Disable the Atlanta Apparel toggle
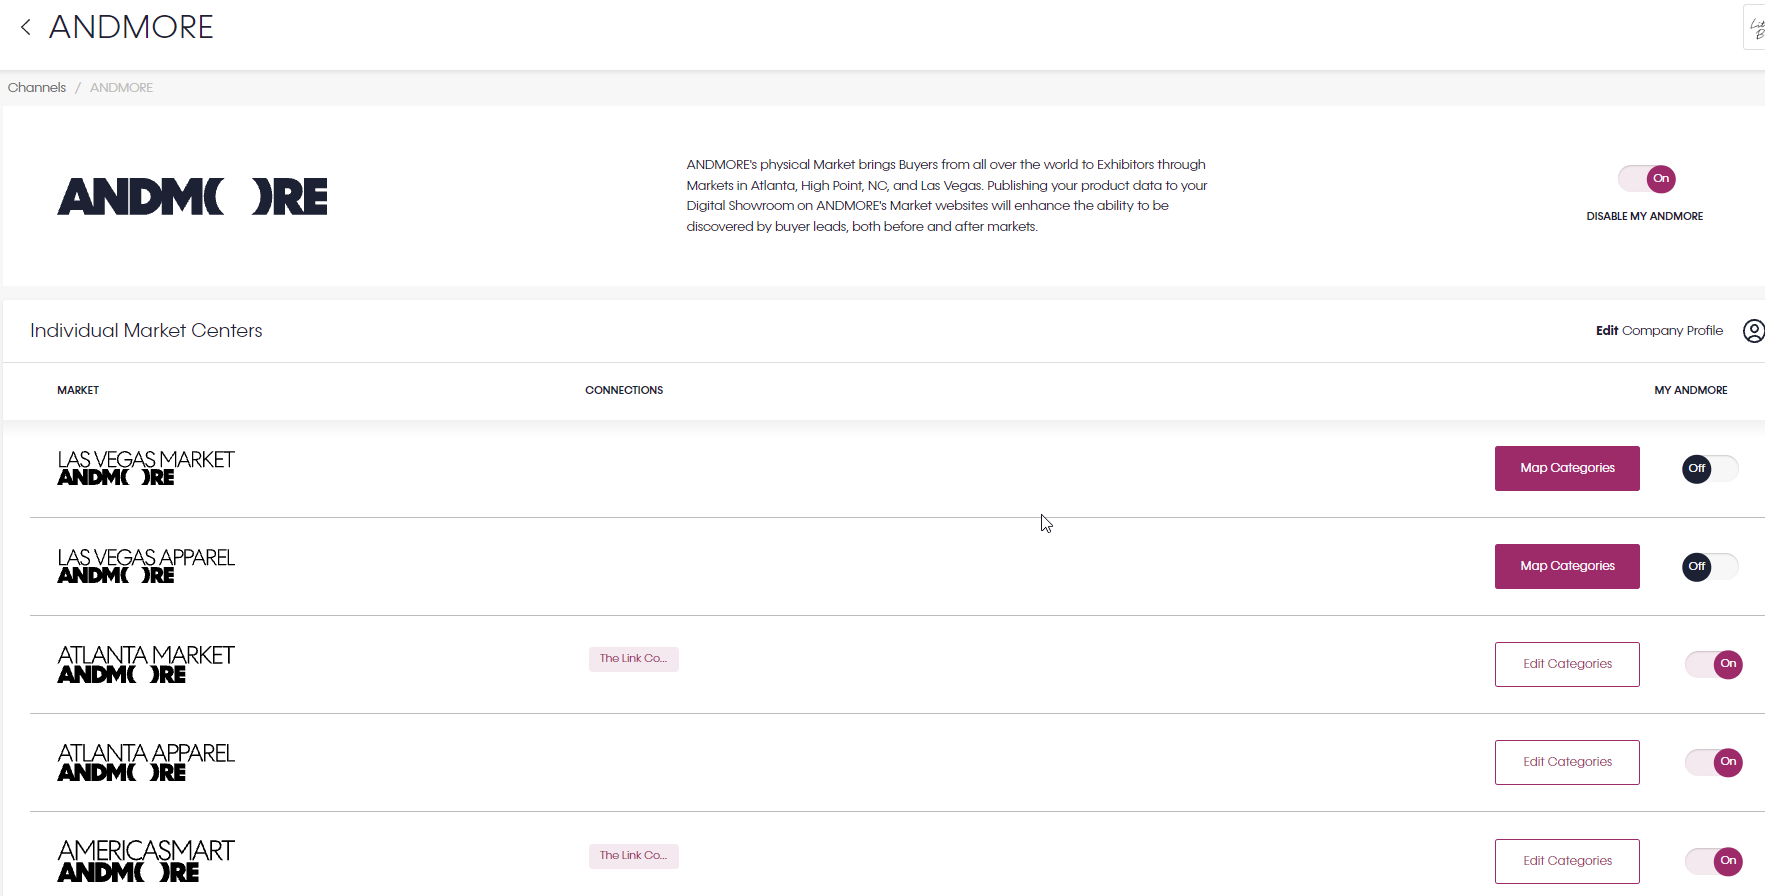 point(1713,762)
